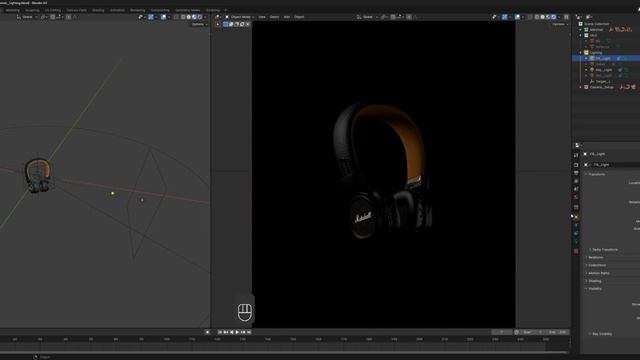Select Camera_Setup collection in outliner
Image resolution: width=640 pixels, height=360 pixels.
pos(601,87)
